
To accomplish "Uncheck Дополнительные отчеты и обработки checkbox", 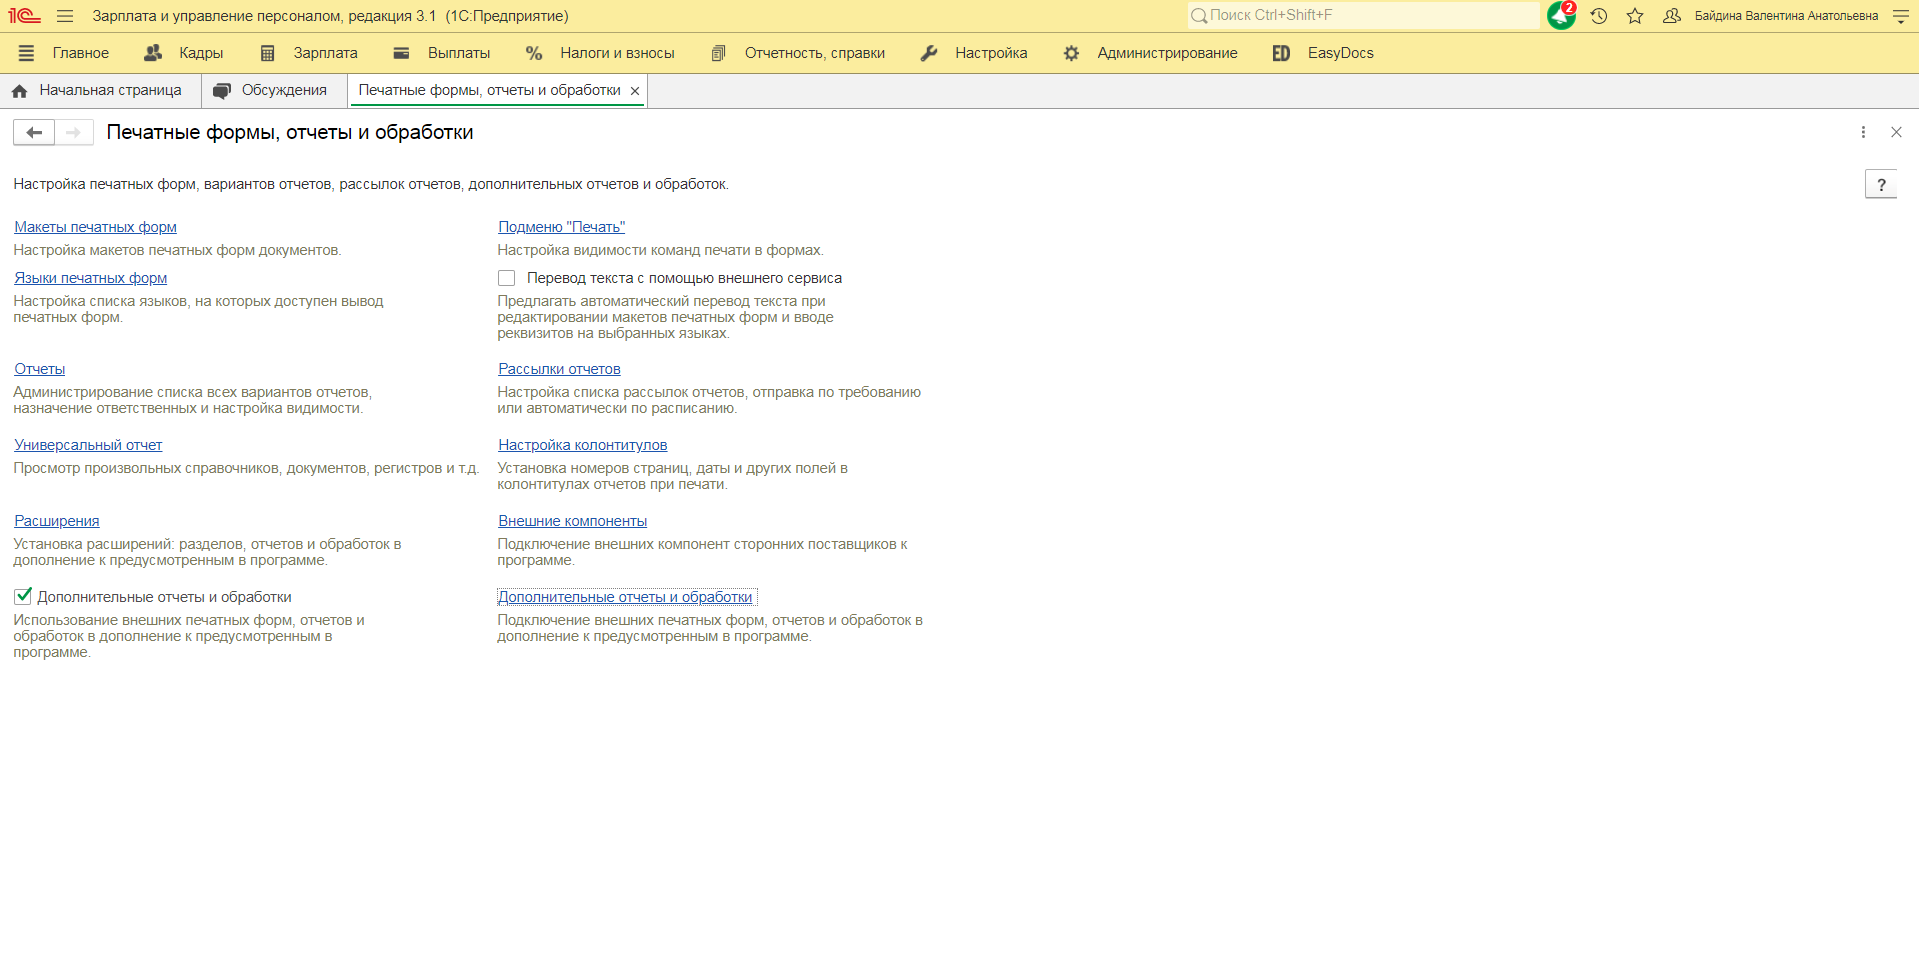I will (23, 597).
